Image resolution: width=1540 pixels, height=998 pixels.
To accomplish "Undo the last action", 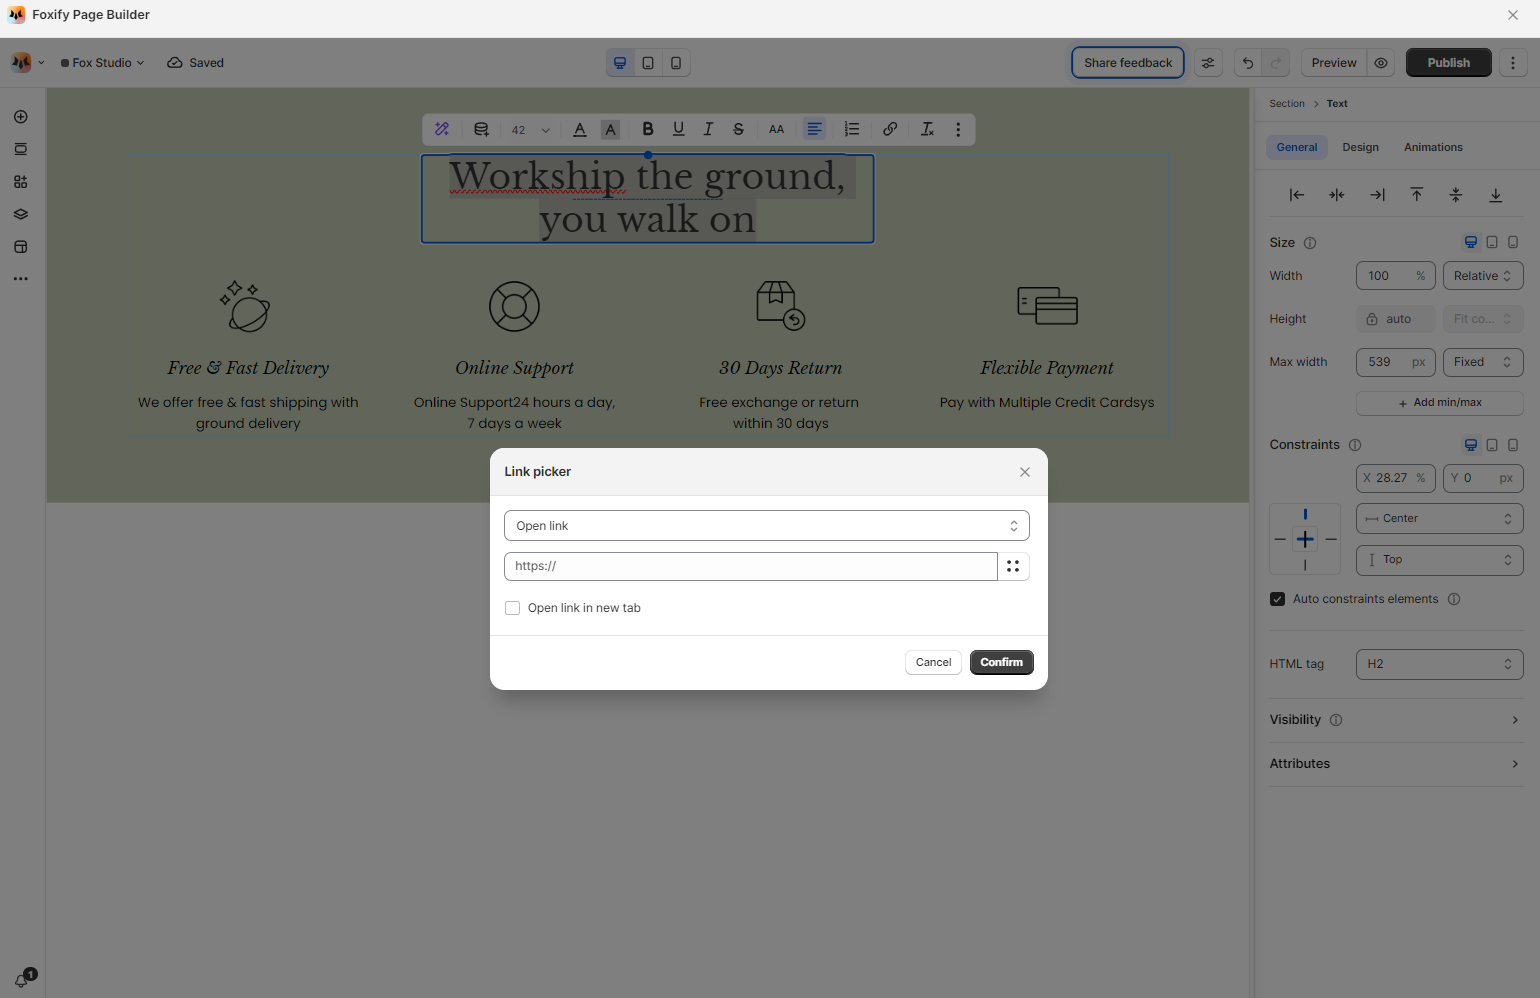I will 1248,63.
